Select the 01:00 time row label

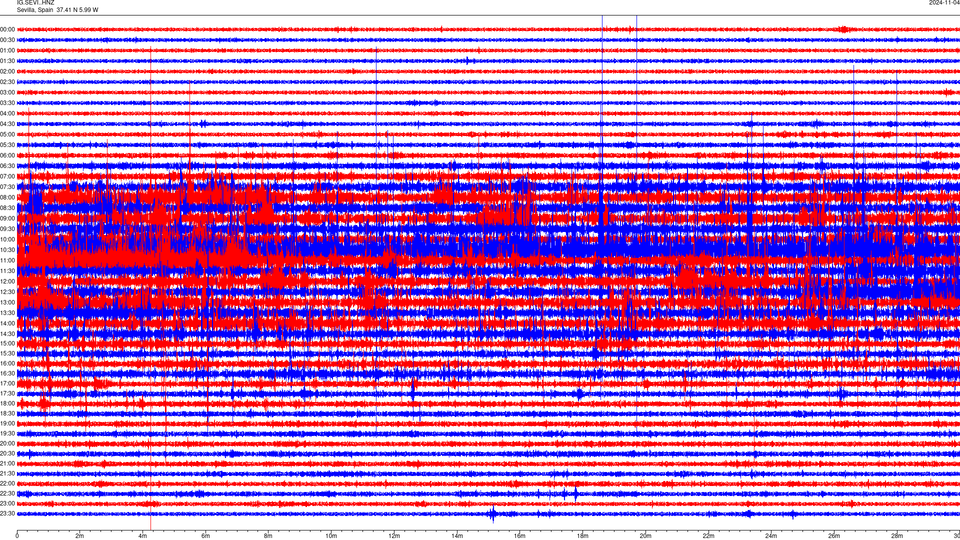tap(7, 50)
